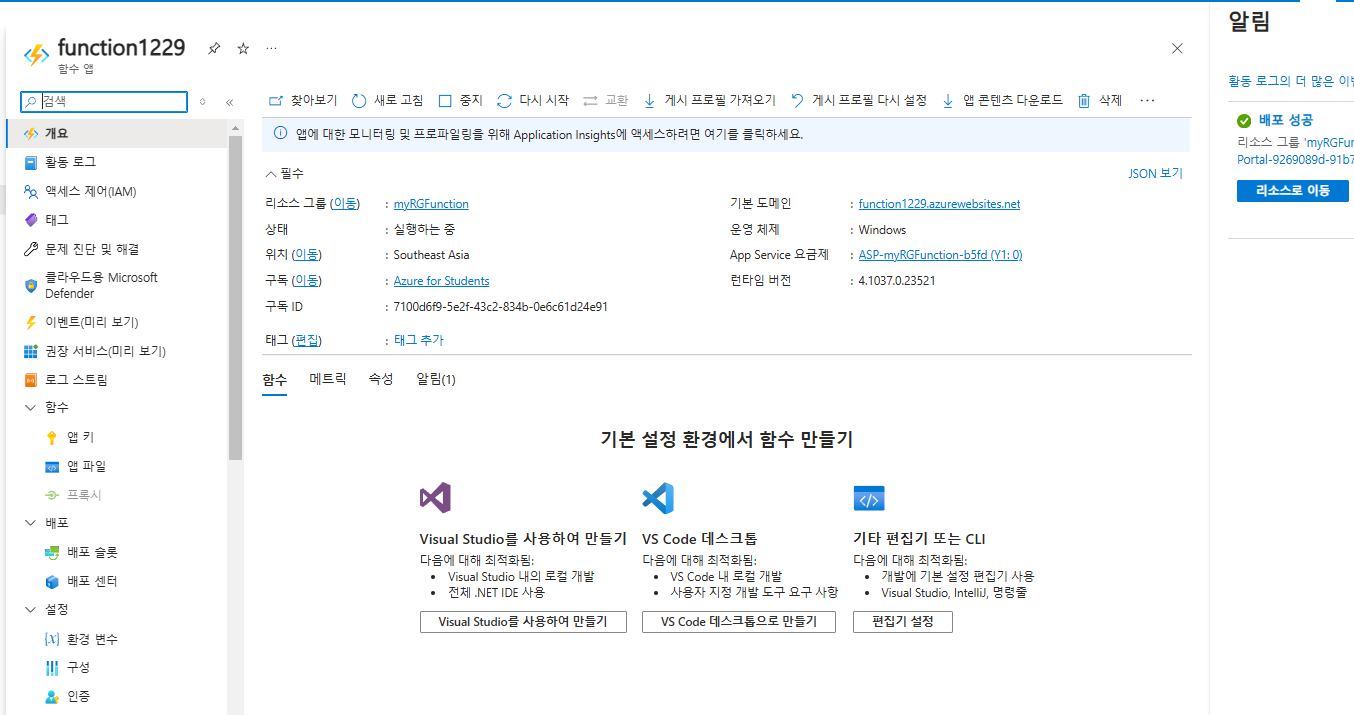Open 액세스 제어(IAM) in sidebar
The height and width of the screenshot is (715, 1354).
tap(116, 191)
